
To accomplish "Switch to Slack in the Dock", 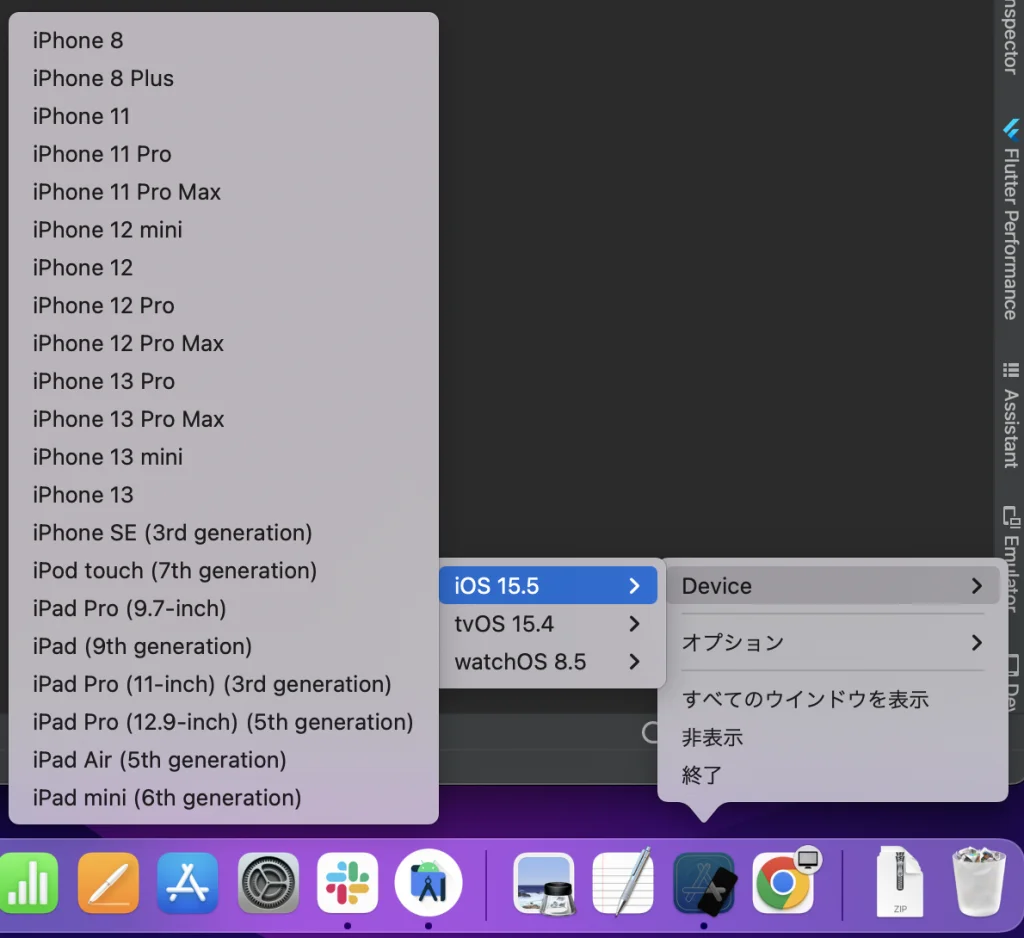I will click(347, 882).
